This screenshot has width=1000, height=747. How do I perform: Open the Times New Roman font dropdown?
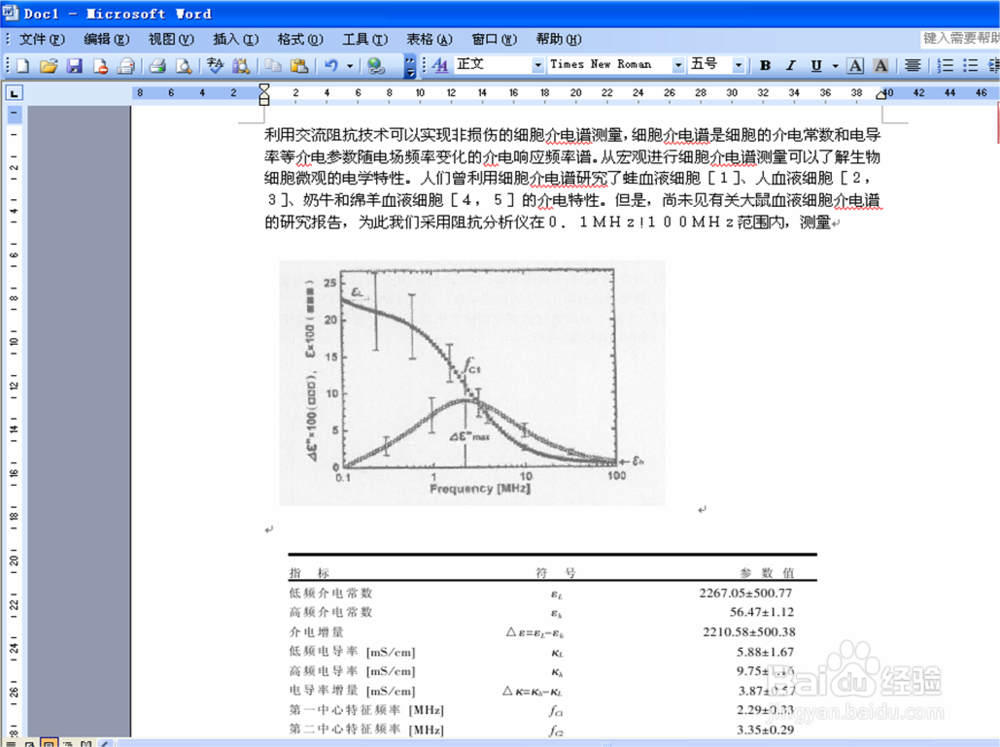click(x=677, y=65)
